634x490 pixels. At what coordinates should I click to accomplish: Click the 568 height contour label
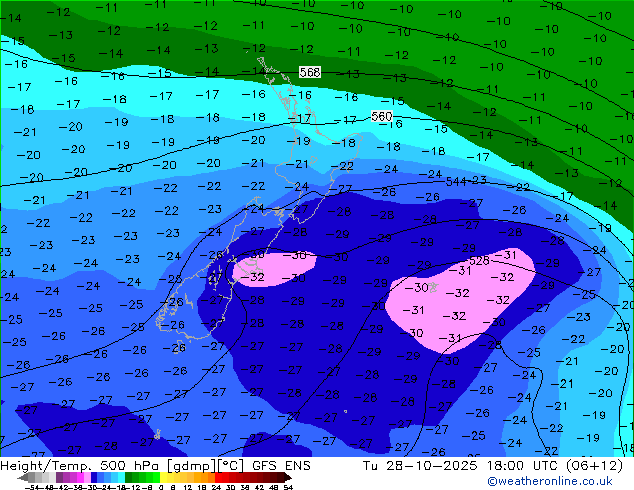(x=310, y=72)
